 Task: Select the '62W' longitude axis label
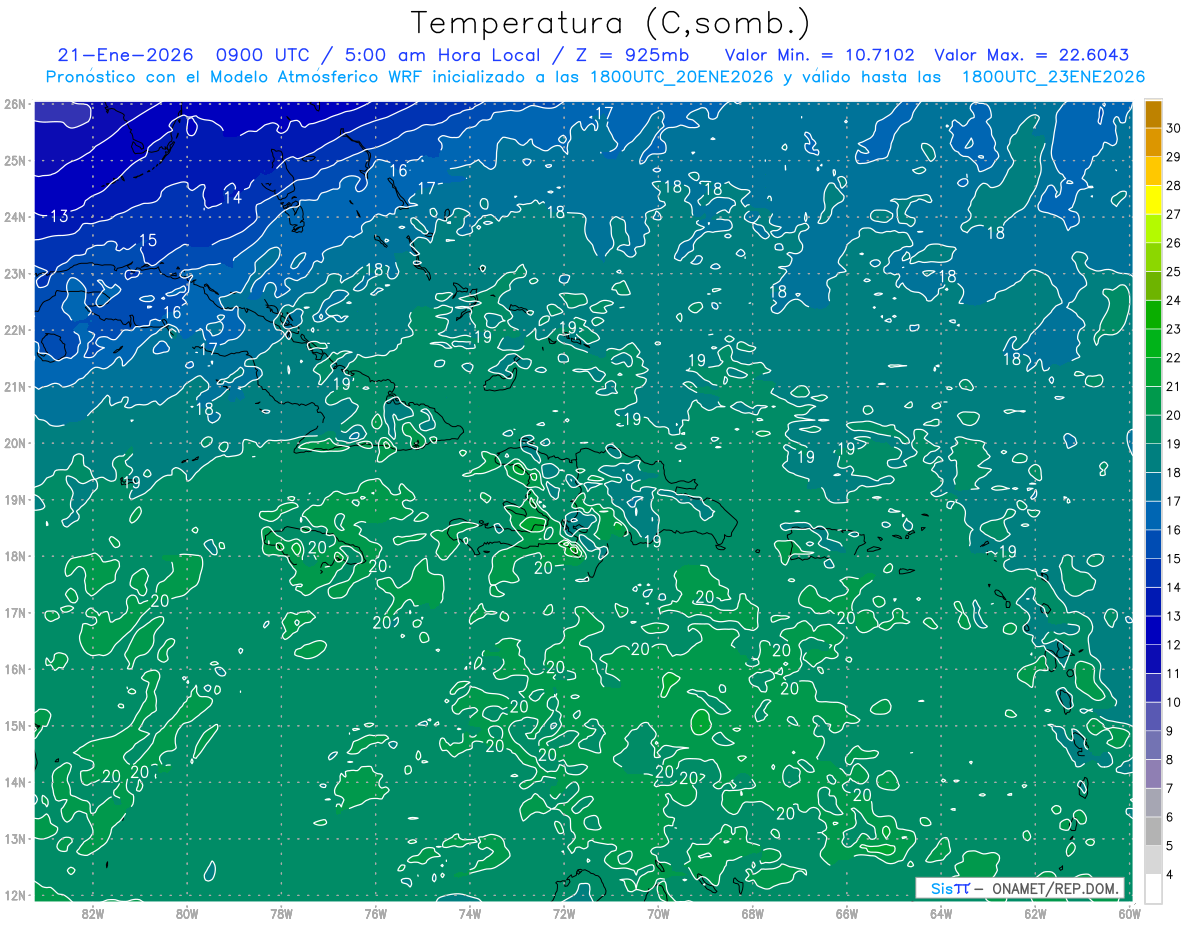pos(1035,913)
